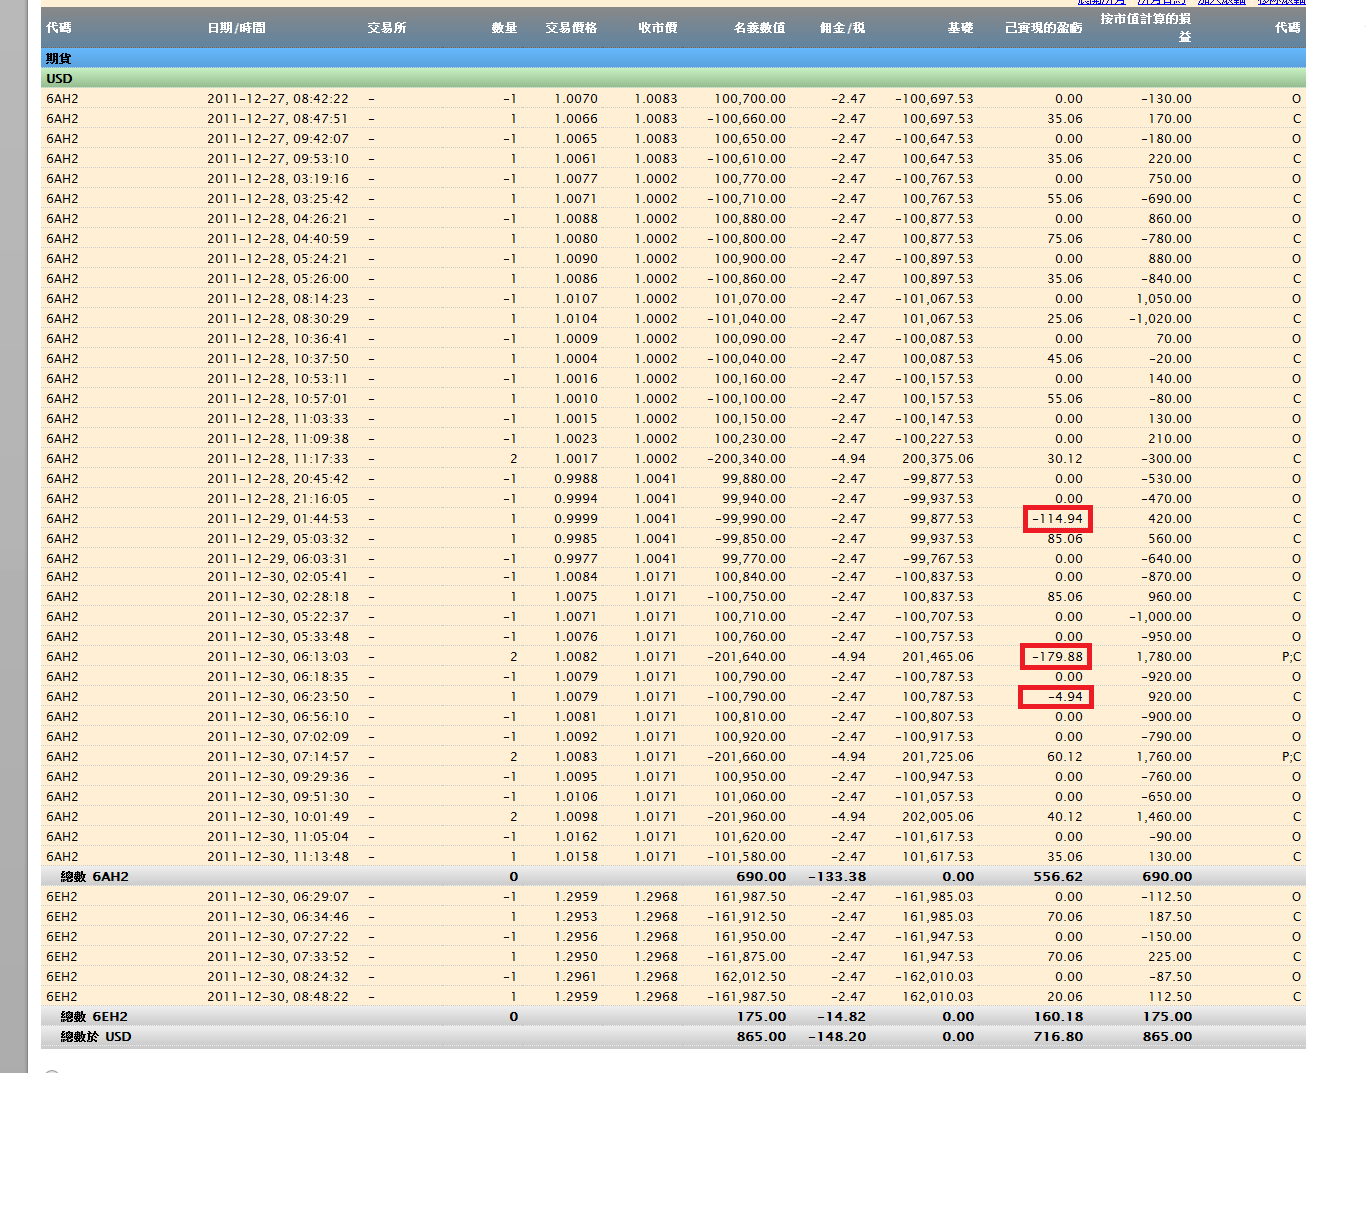The width and height of the screenshot is (1366, 1206).
Task: Select timestamp 2011-12-30, 08:48:22
Action: (278, 997)
